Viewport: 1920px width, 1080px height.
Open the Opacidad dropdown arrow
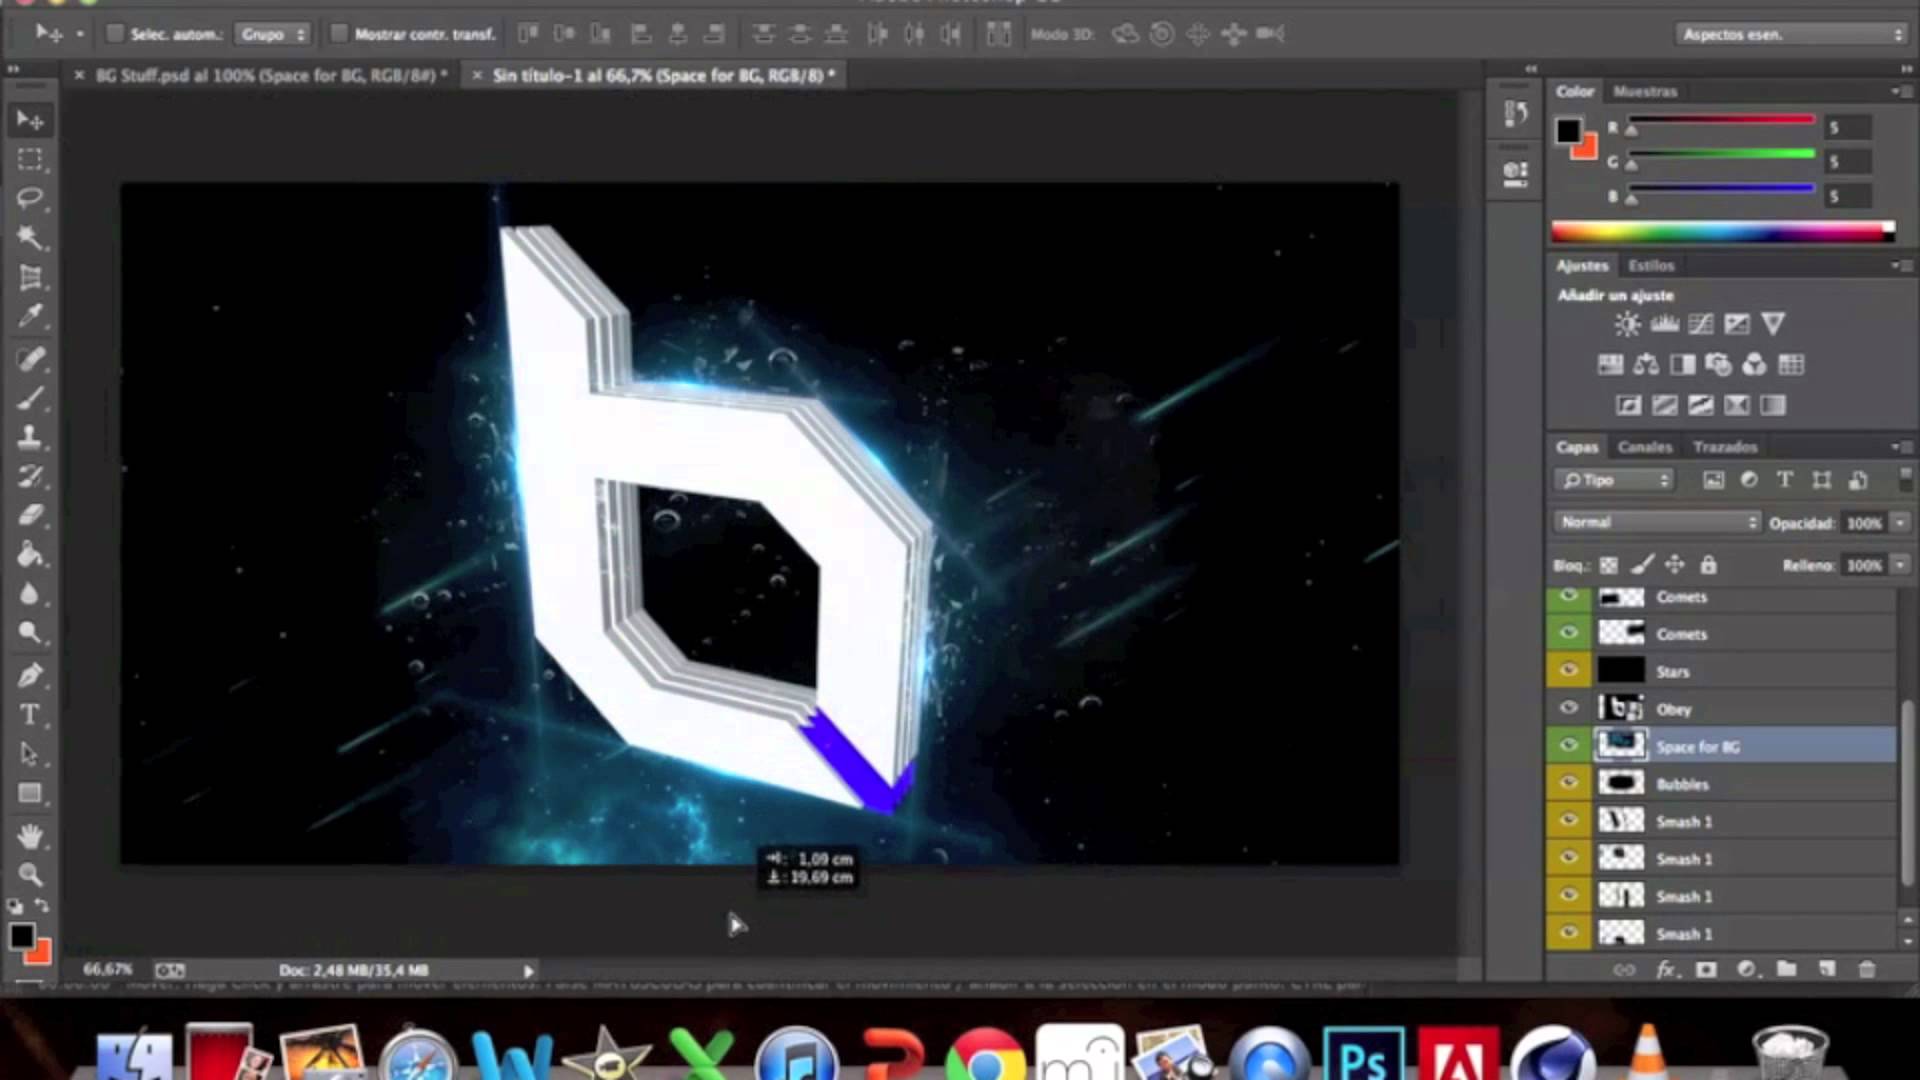(1899, 523)
